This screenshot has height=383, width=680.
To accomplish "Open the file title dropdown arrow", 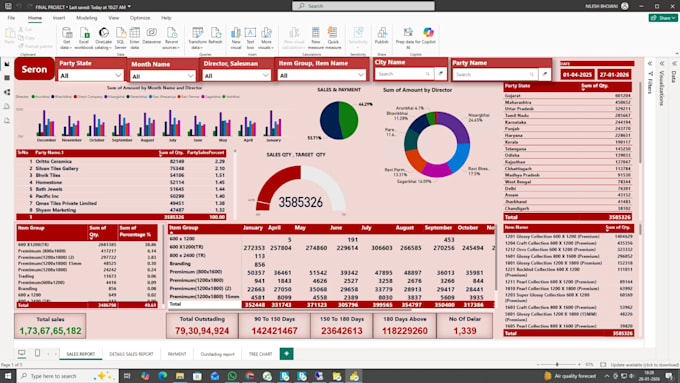I will (129, 7).
